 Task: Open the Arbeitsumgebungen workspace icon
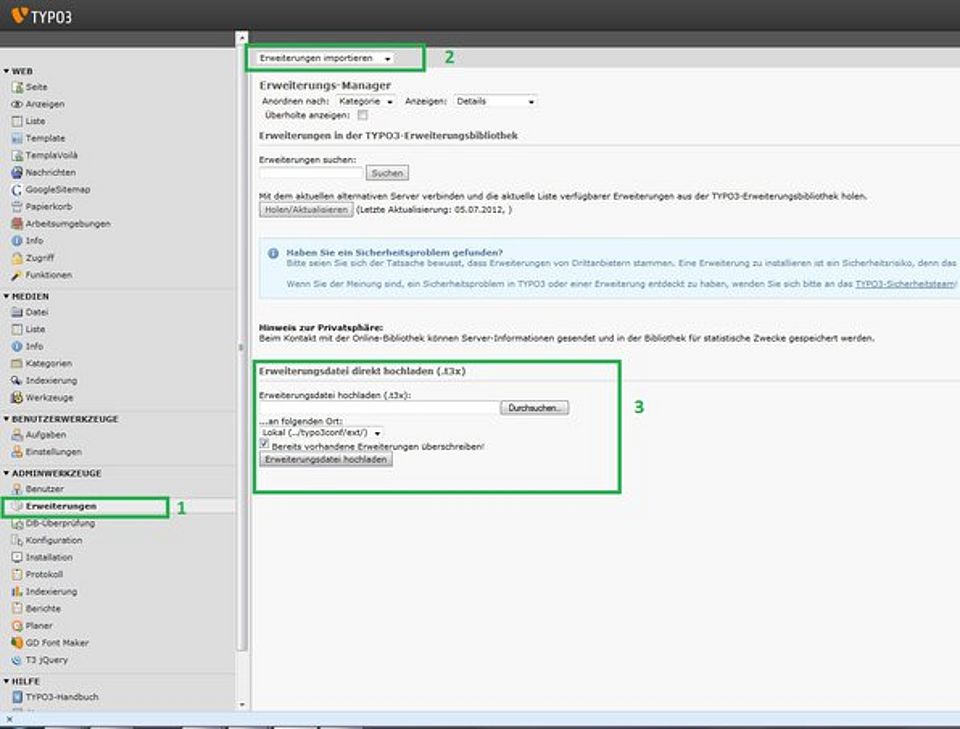click(17, 224)
